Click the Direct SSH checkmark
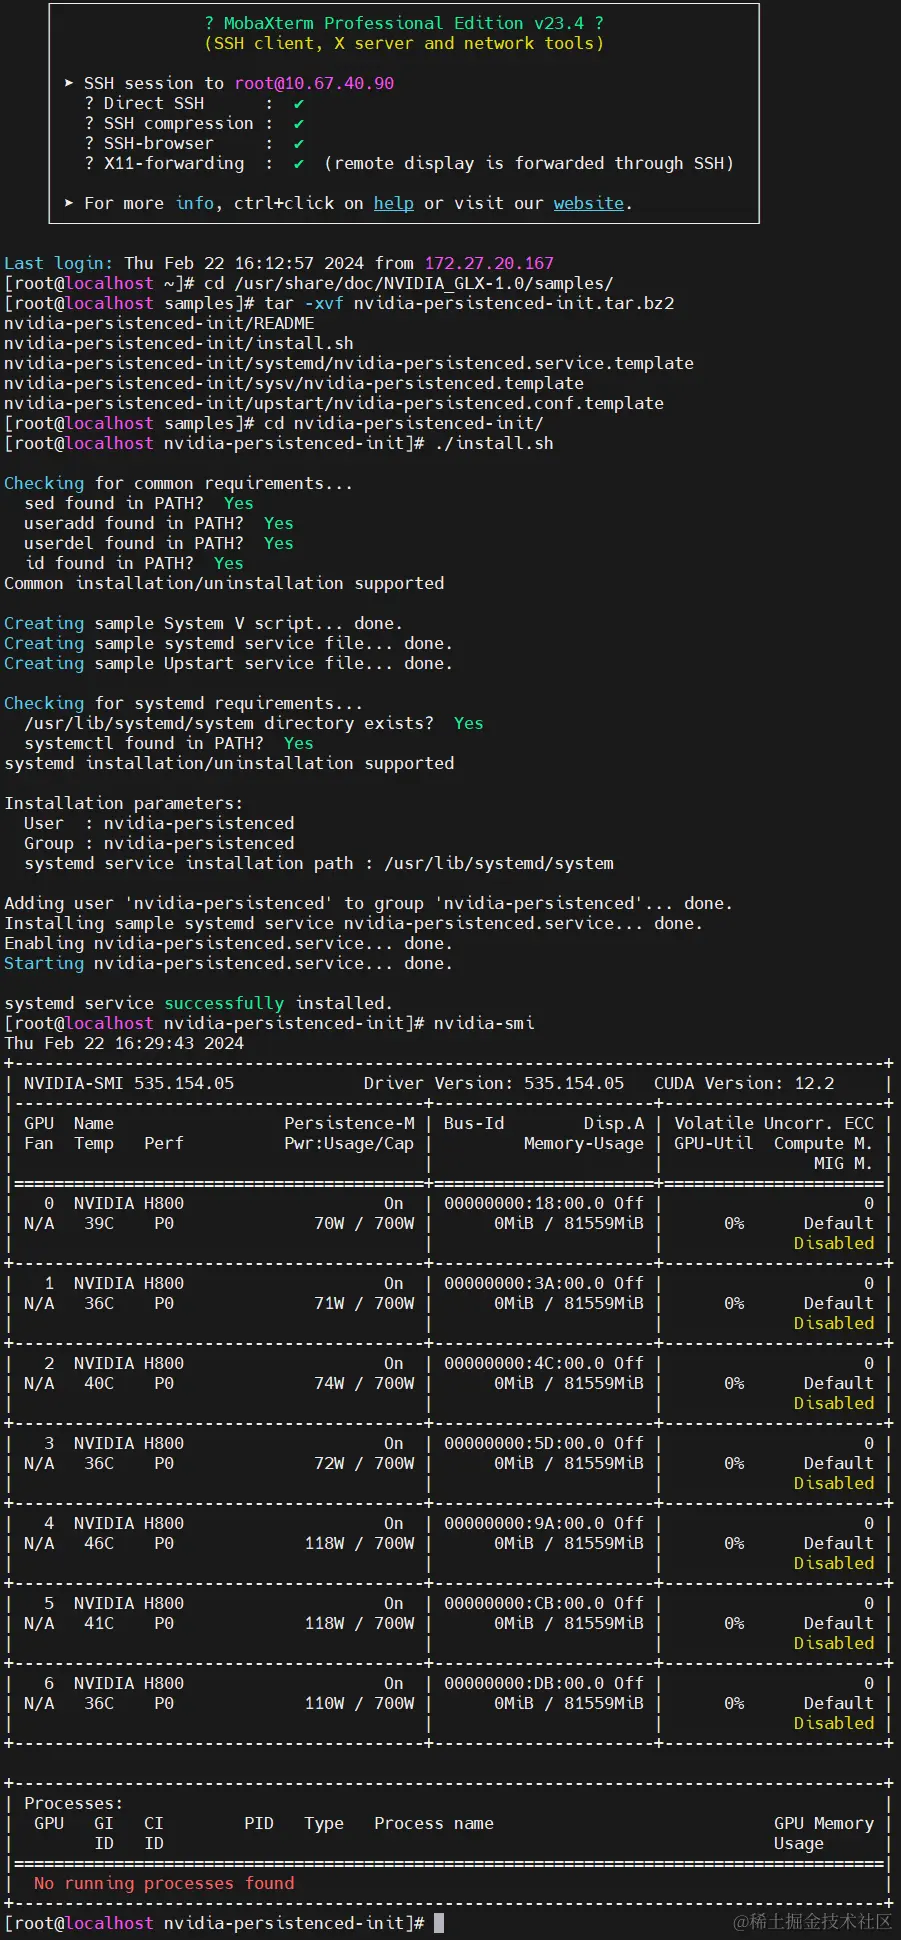901x1940 pixels. (x=299, y=103)
